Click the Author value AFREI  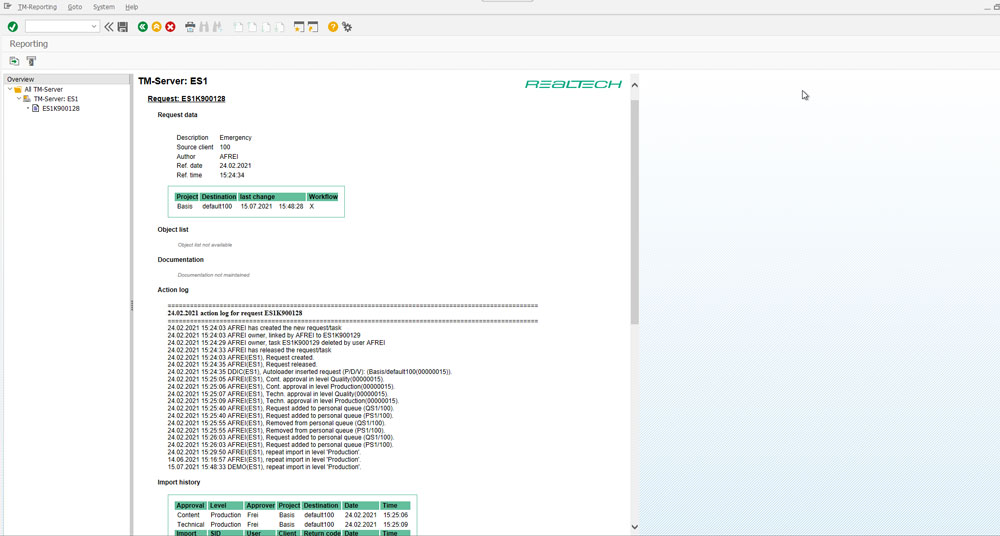point(229,156)
